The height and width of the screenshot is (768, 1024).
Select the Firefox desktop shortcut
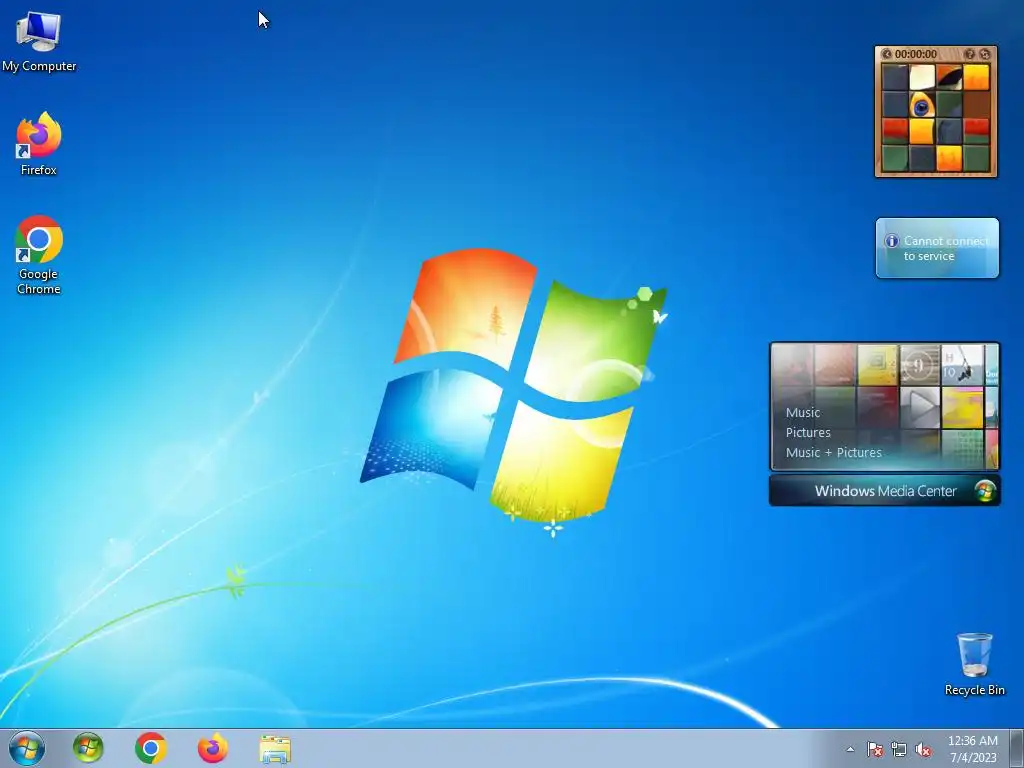39,144
